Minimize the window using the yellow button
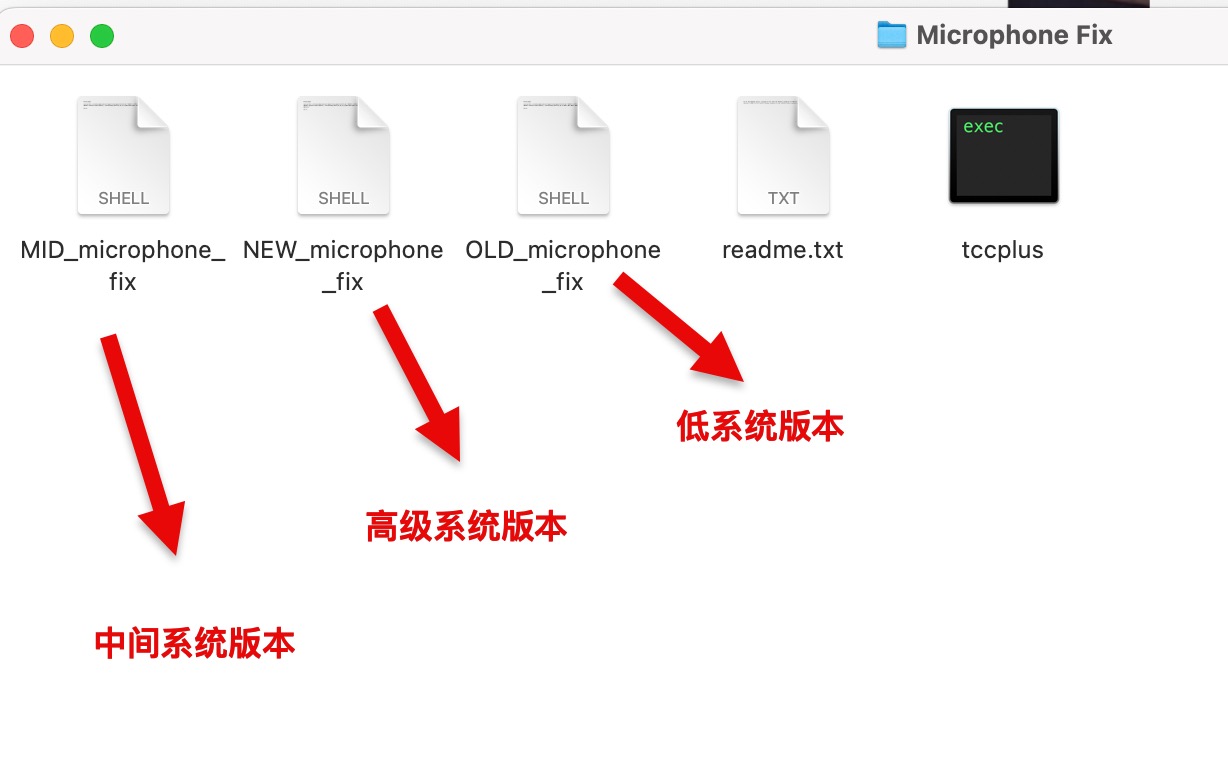Image resolution: width=1228 pixels, height=776 pixels. [62, 37]
